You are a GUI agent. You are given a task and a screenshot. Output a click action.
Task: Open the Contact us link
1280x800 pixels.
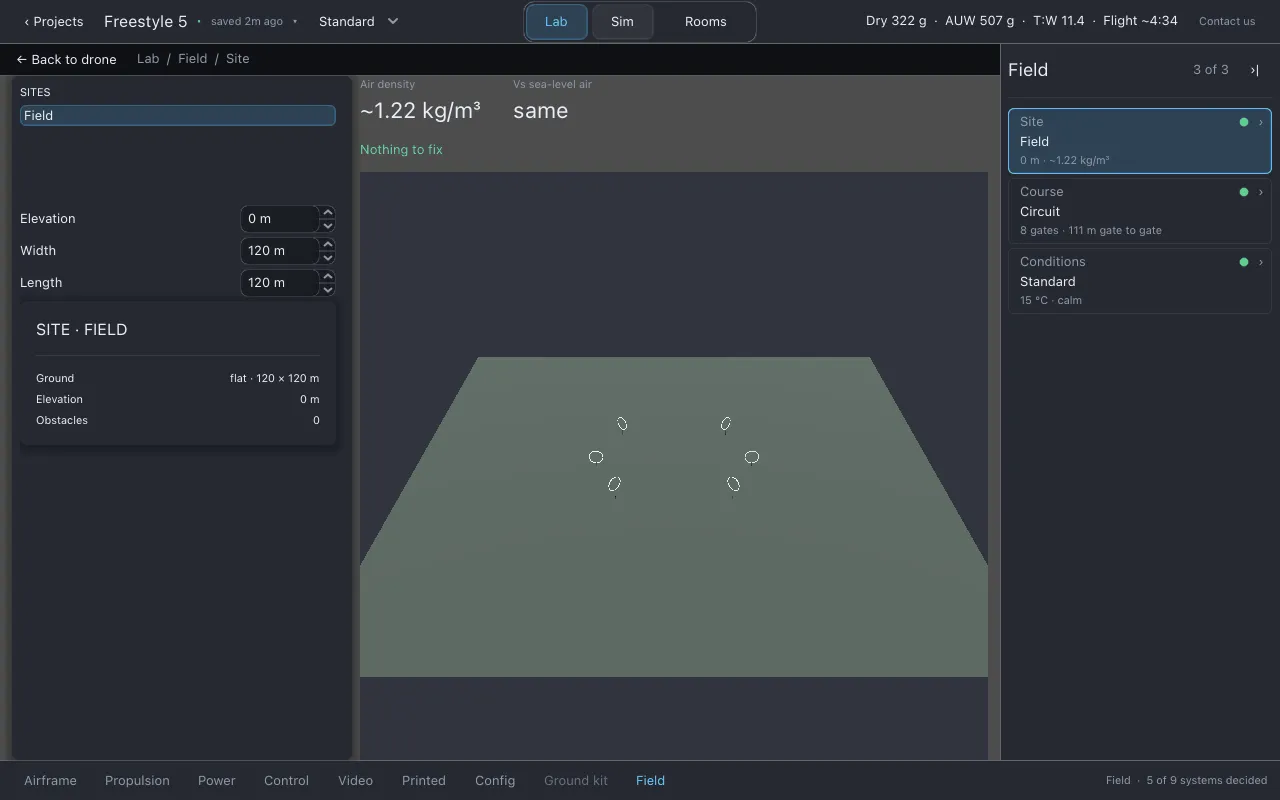point(1227,21)
